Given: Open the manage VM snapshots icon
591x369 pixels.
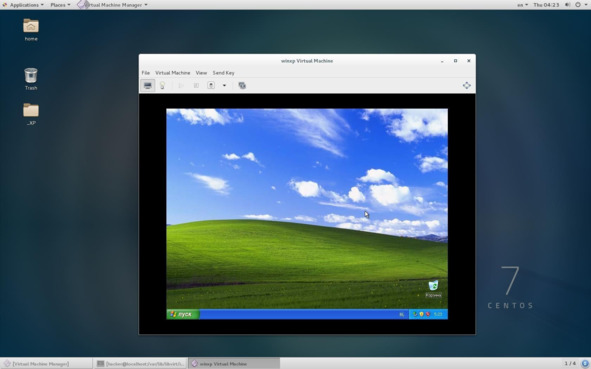Looking at the screenshot, I should click(x=242, y=86).
